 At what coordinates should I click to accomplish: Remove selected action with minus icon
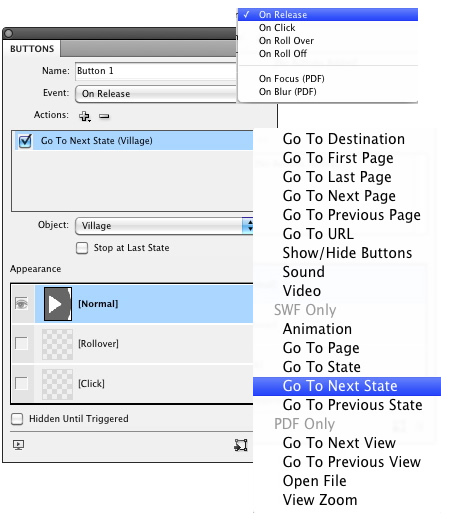[x=104, y=116]
